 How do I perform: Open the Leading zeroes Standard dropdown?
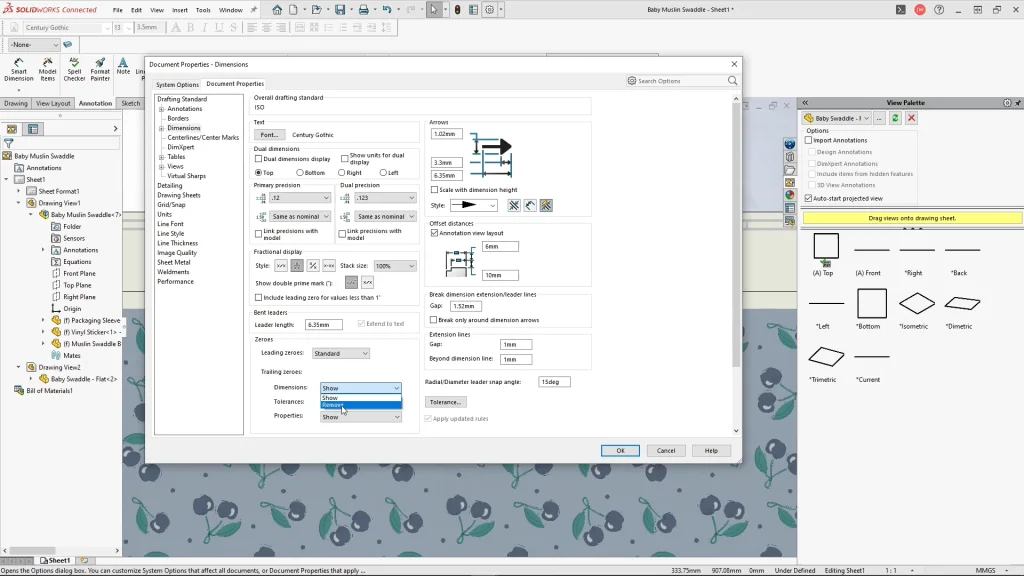pyautogui.click(x=340, y=353)
